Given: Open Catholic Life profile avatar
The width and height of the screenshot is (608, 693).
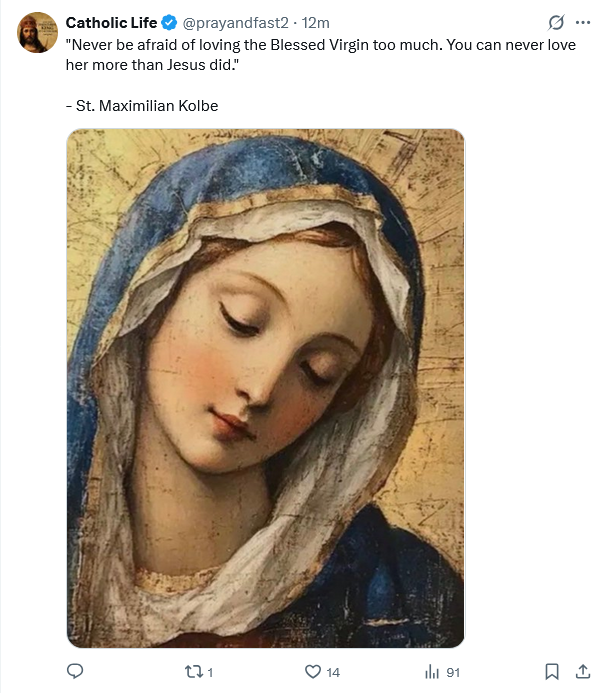Looking at the screenshot, I should tap(37, 32).
